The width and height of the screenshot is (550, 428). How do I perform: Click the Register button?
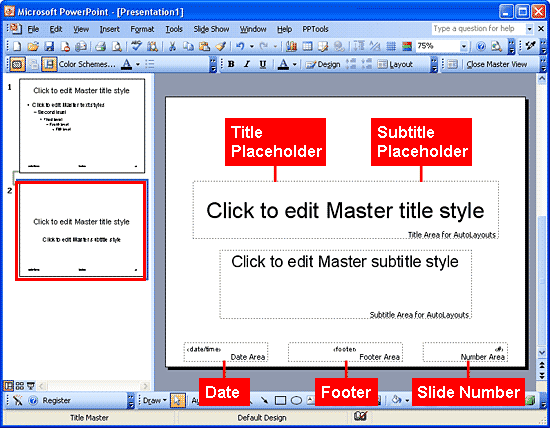(x=56, y=400)
